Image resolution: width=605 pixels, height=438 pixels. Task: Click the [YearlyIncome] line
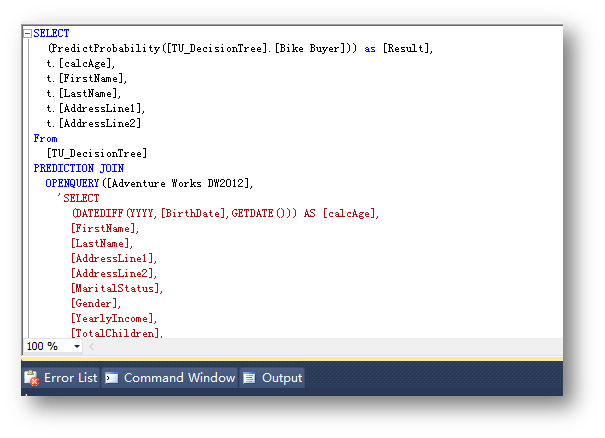coord(114,319)
